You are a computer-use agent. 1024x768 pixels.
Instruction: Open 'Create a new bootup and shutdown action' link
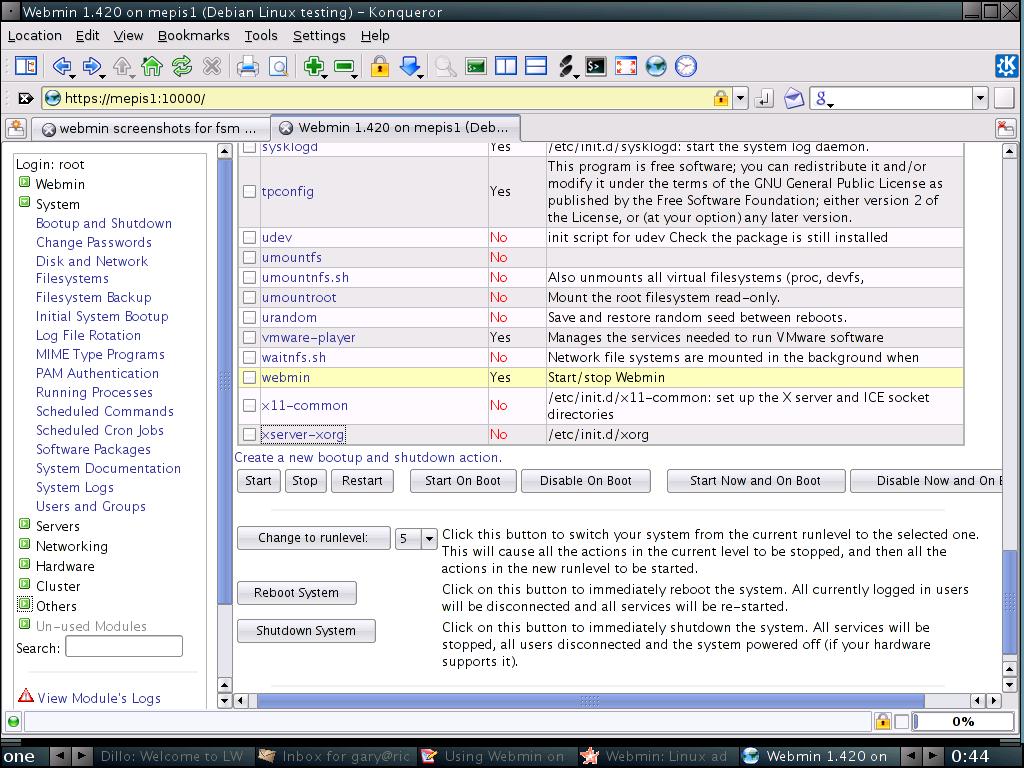click(x=368, y=457)
